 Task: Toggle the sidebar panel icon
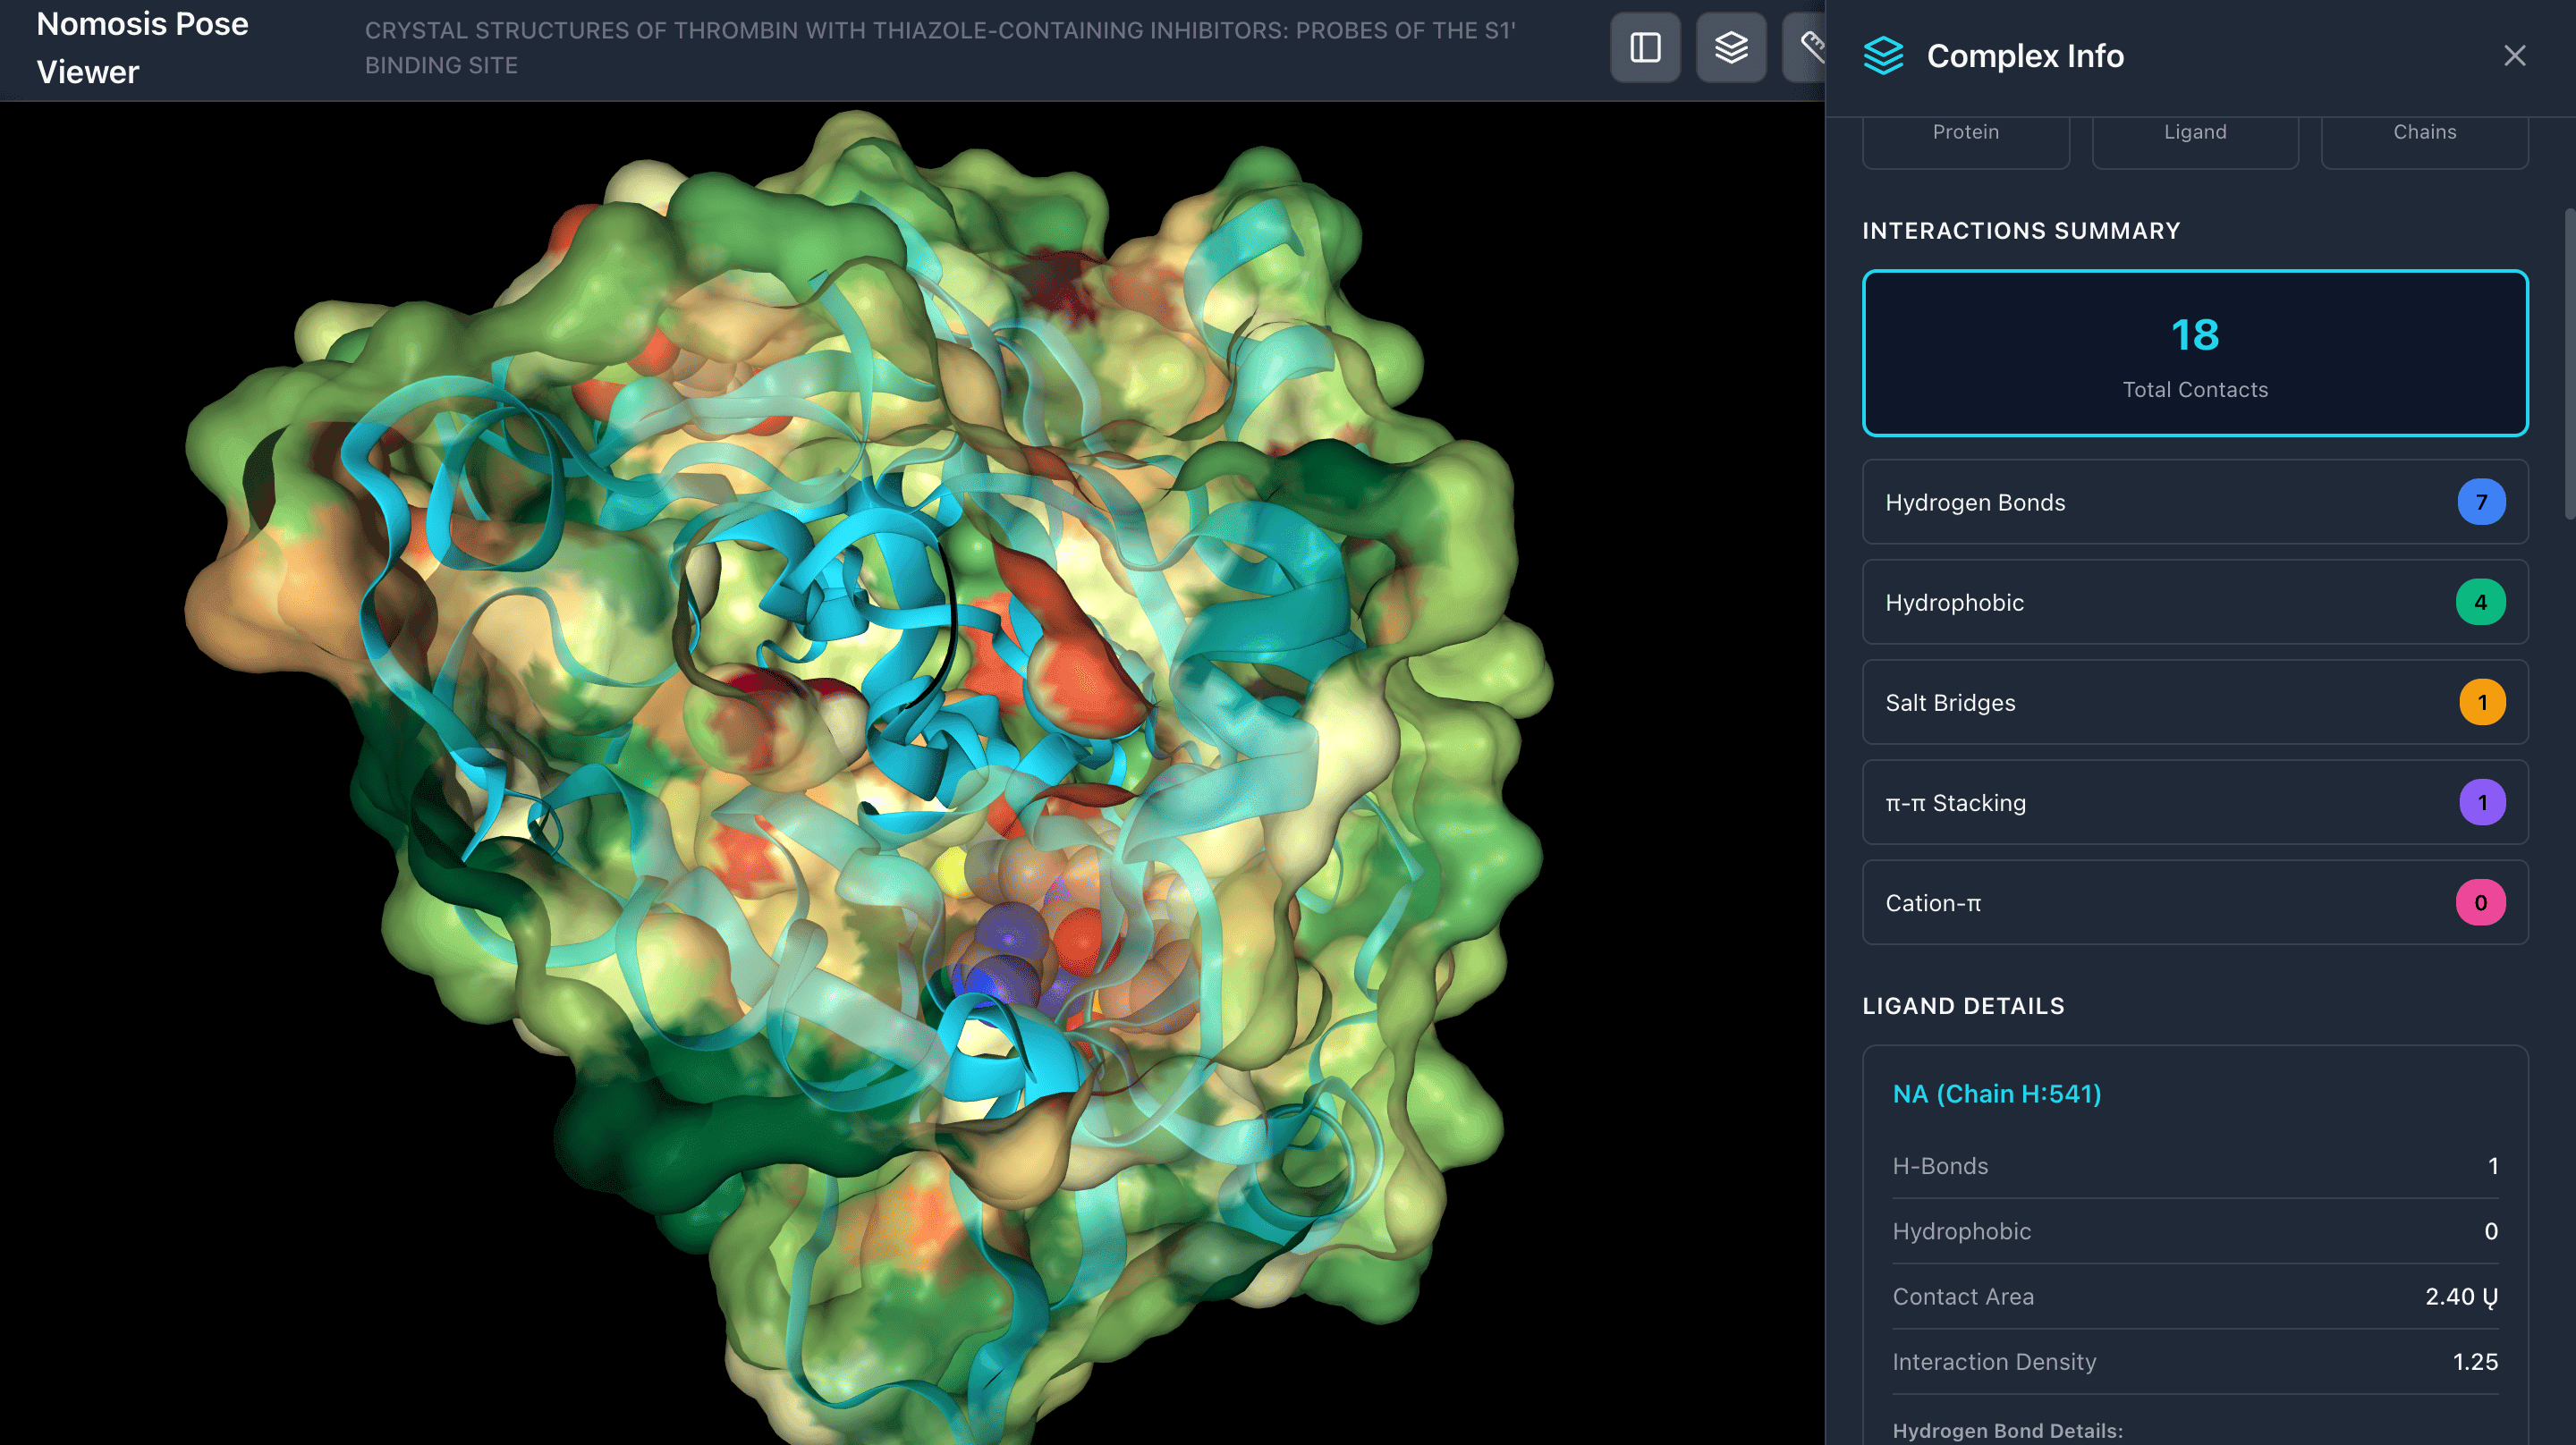coord(1645,48)
